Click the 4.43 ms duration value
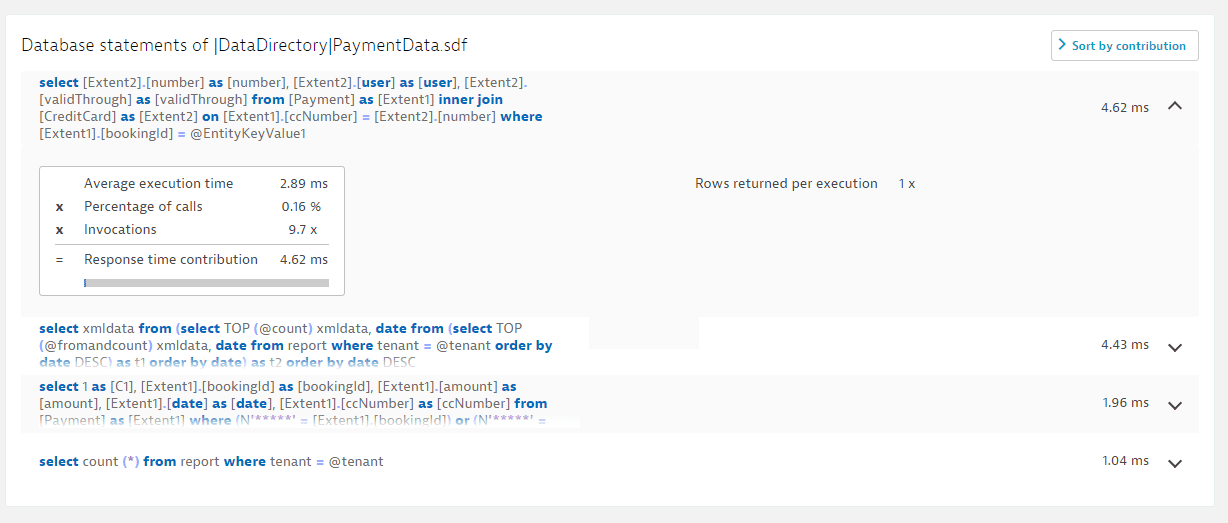Image resolution: width=1228 pixels, height=523 pixels. click(x=1124, y=345)
